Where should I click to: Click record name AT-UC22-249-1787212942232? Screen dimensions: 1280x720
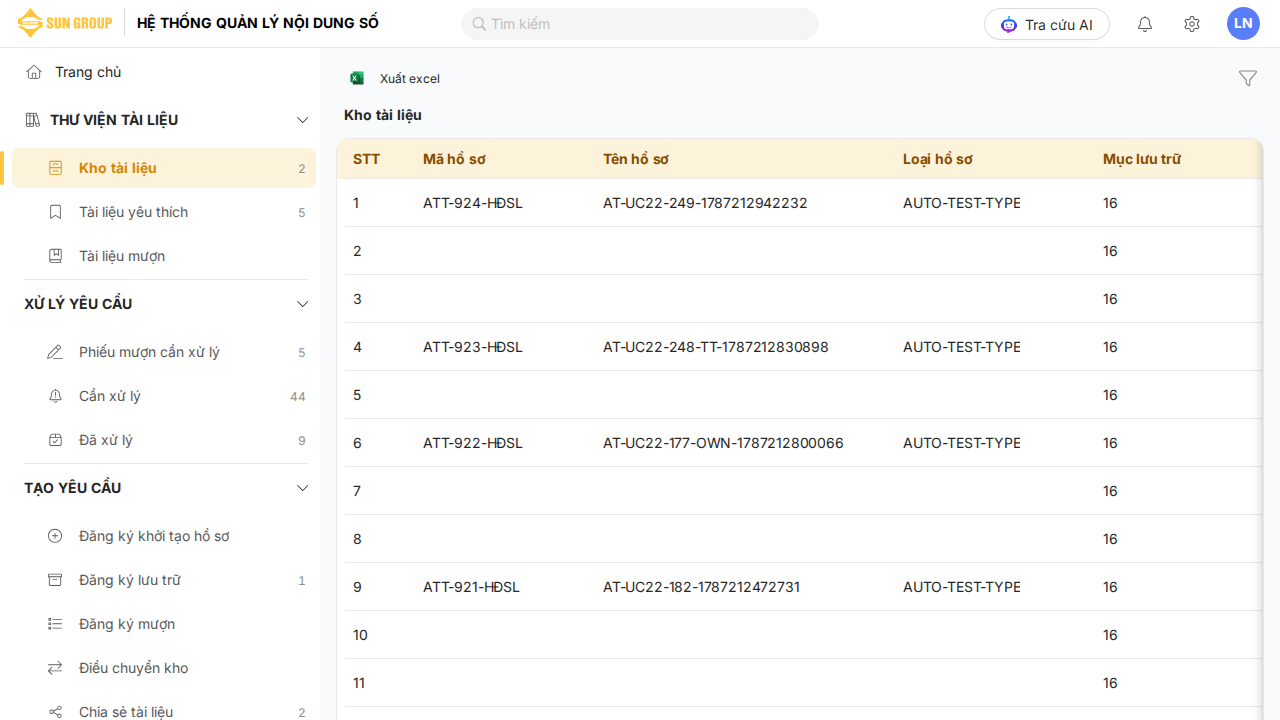(x=705, y=203)
